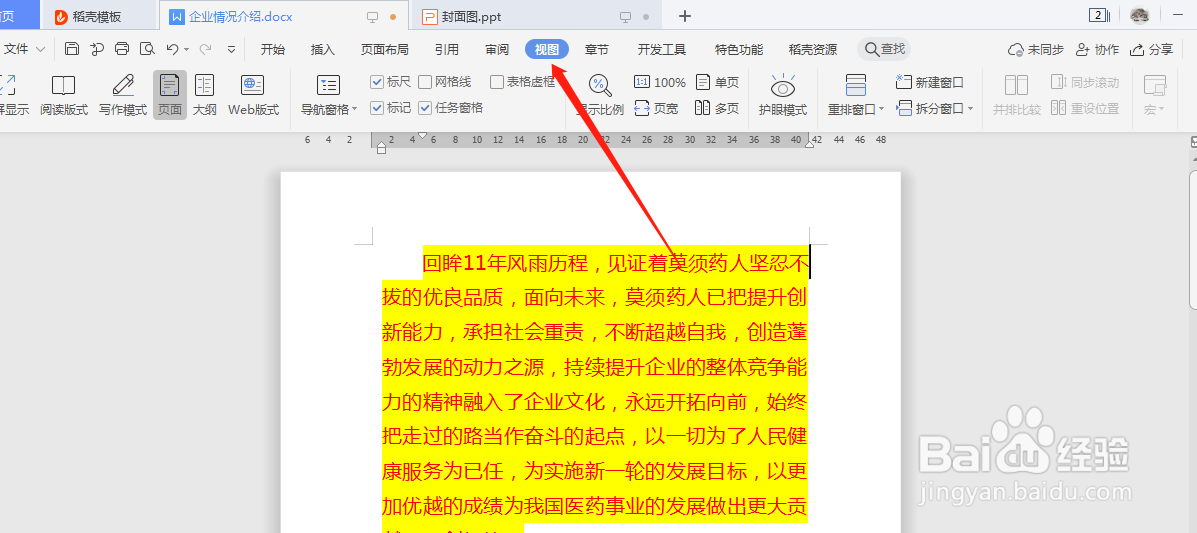The image size is (1197, 533).
Task: Open the 显示比例 zoom dialog
Action: click(600, 95)
